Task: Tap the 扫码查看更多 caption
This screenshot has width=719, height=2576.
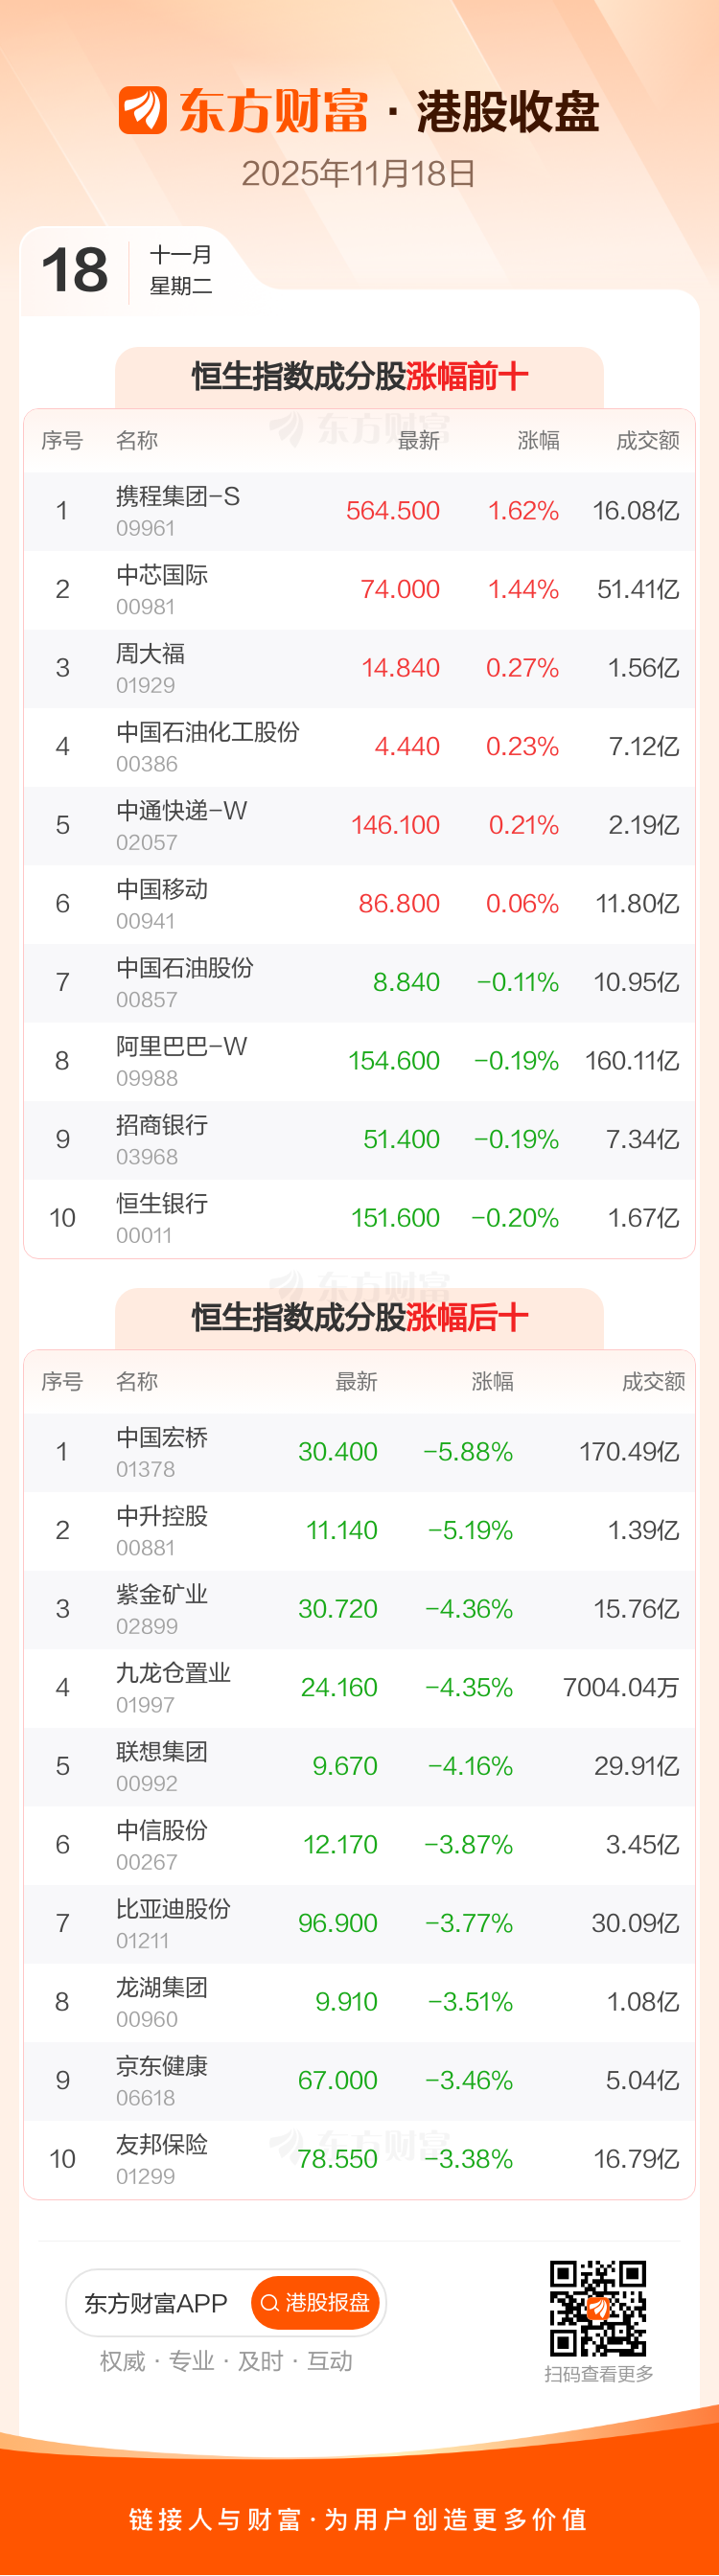Action: click(x=598, y=2374)
